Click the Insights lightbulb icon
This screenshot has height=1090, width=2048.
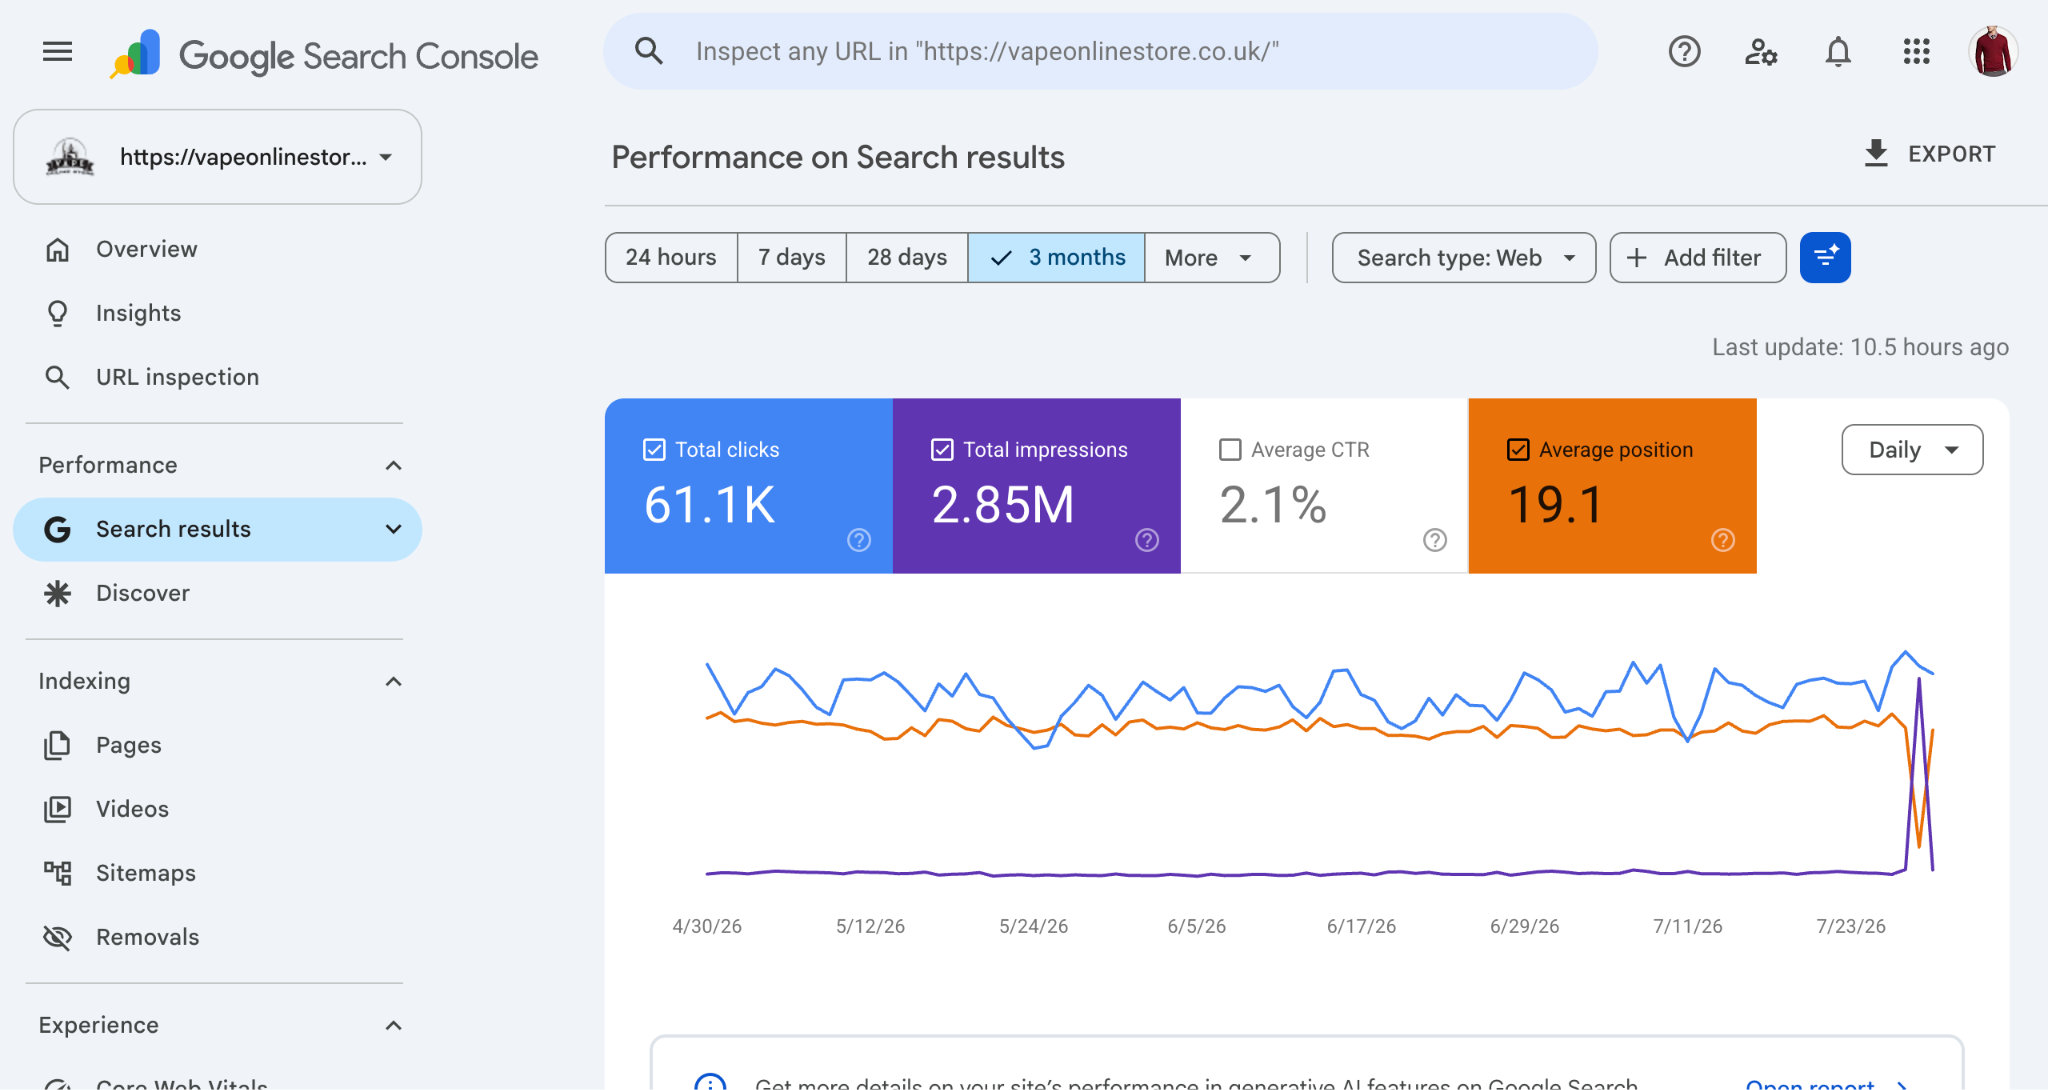pyautogui.click(x=58, y=313)
